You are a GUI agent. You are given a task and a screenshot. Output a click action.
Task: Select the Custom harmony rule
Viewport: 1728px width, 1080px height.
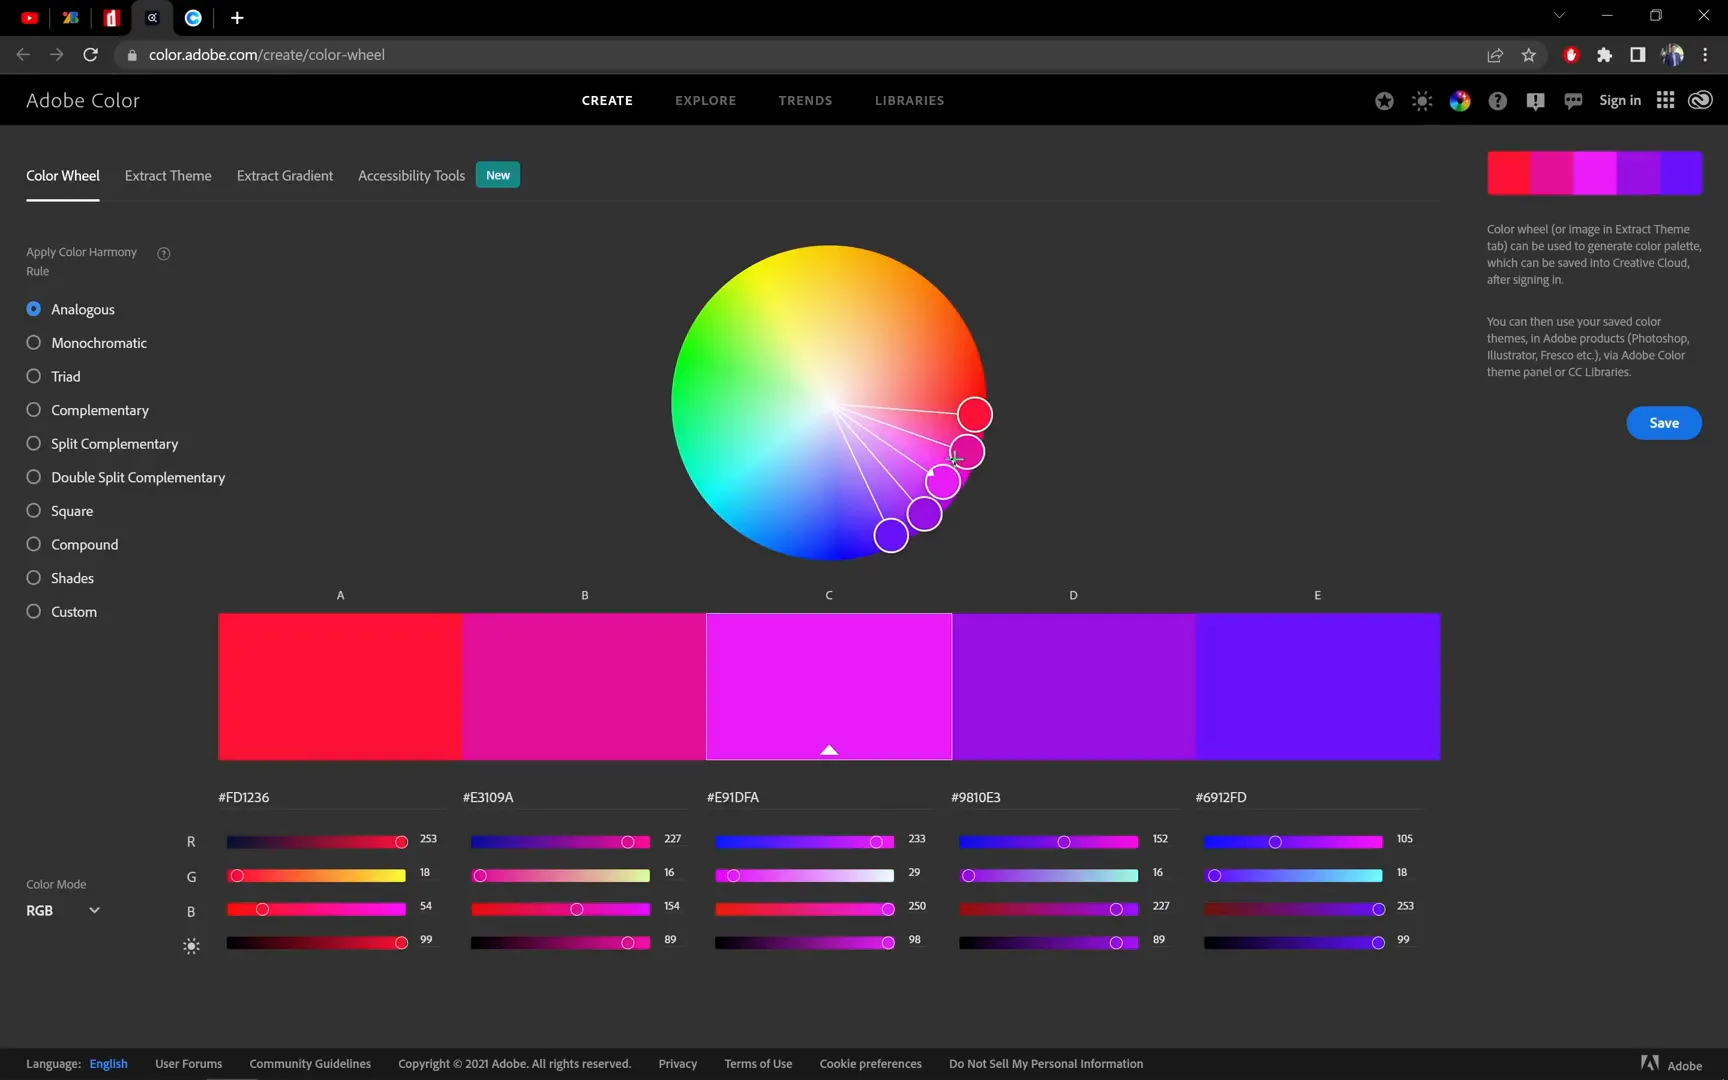tap(62, 612)
